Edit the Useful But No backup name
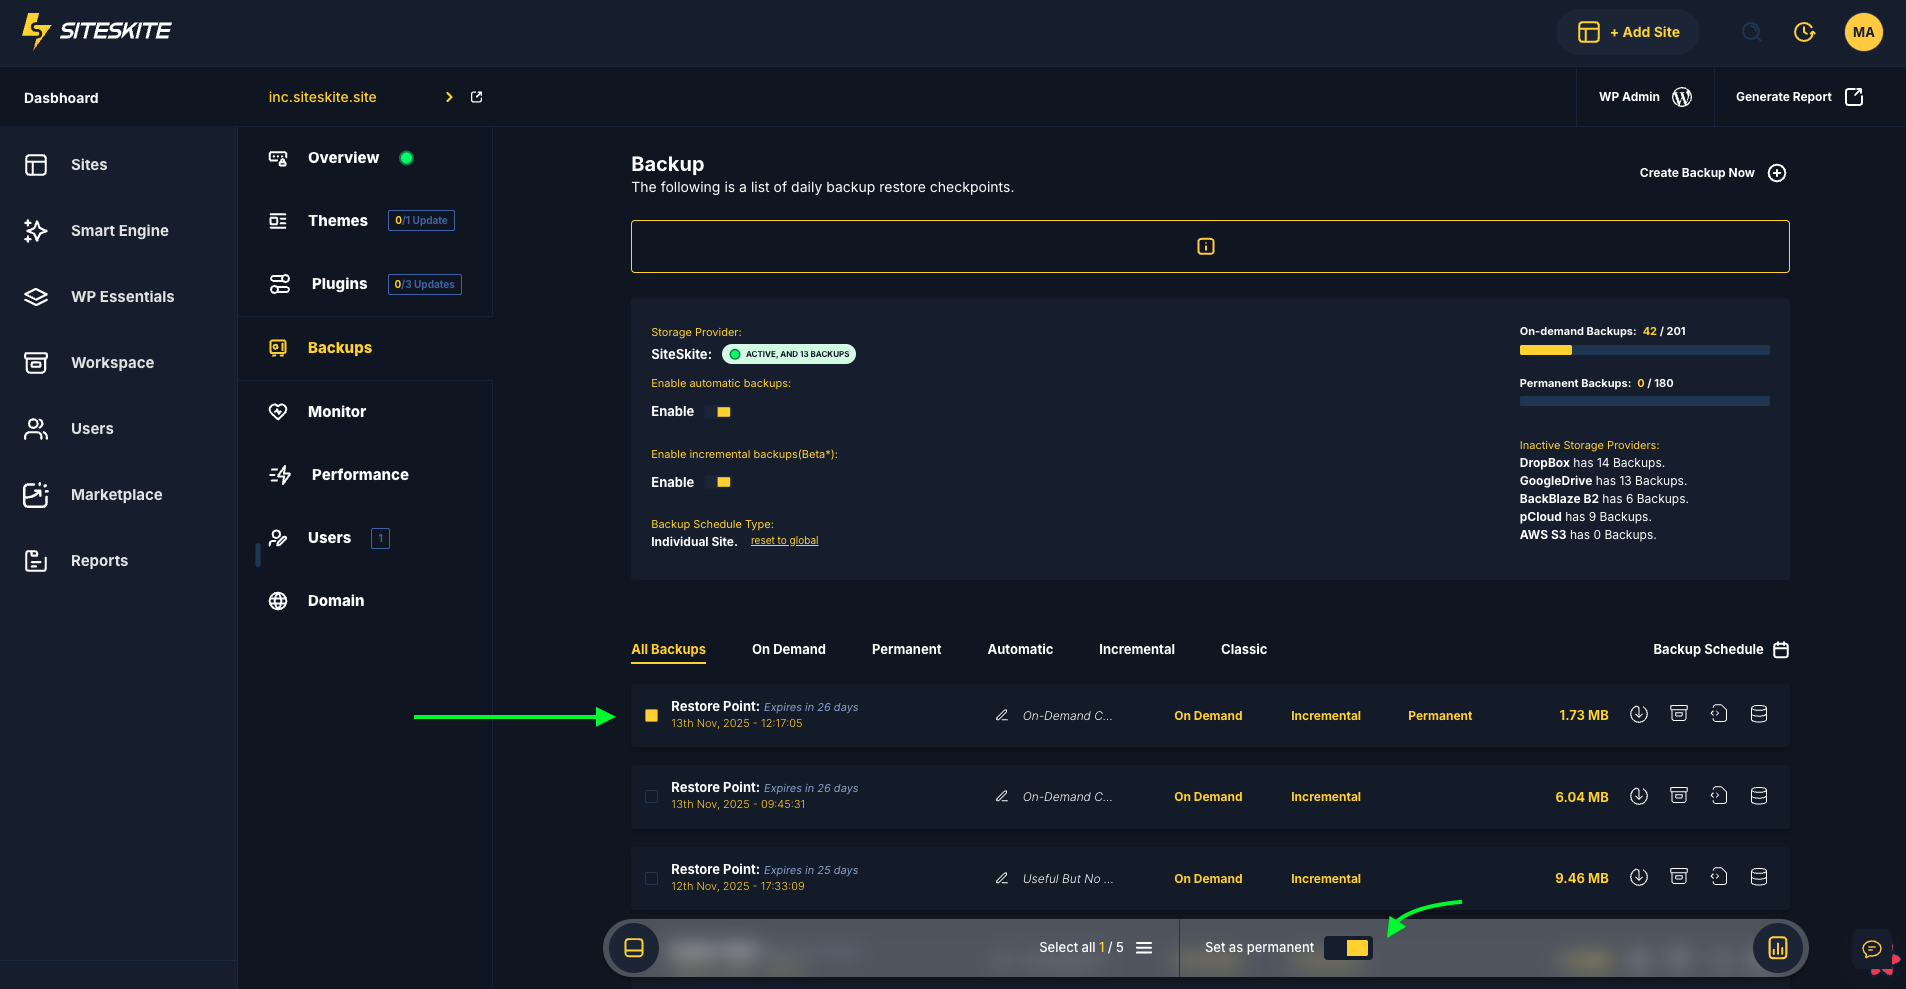The width and height of the screenshot is (1906, 989). tap(1001, 878)
